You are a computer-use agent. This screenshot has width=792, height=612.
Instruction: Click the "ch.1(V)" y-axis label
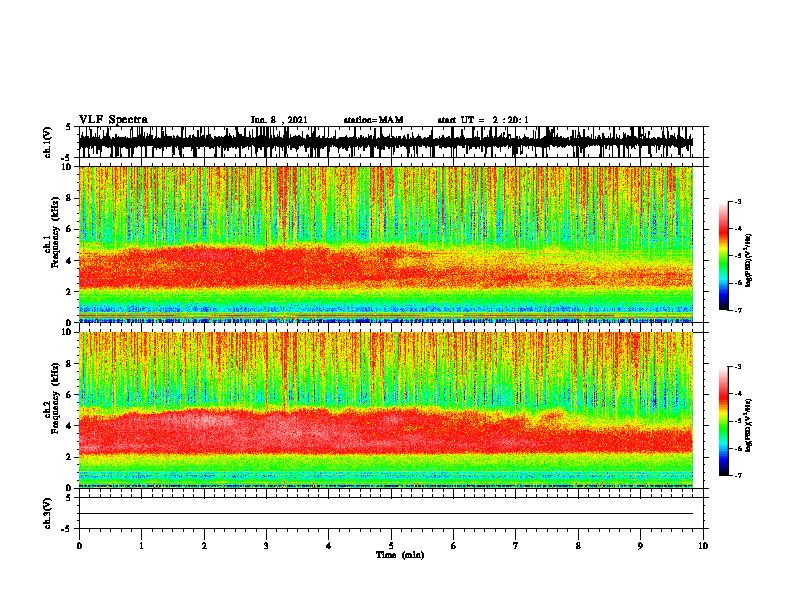click(48, 142)
